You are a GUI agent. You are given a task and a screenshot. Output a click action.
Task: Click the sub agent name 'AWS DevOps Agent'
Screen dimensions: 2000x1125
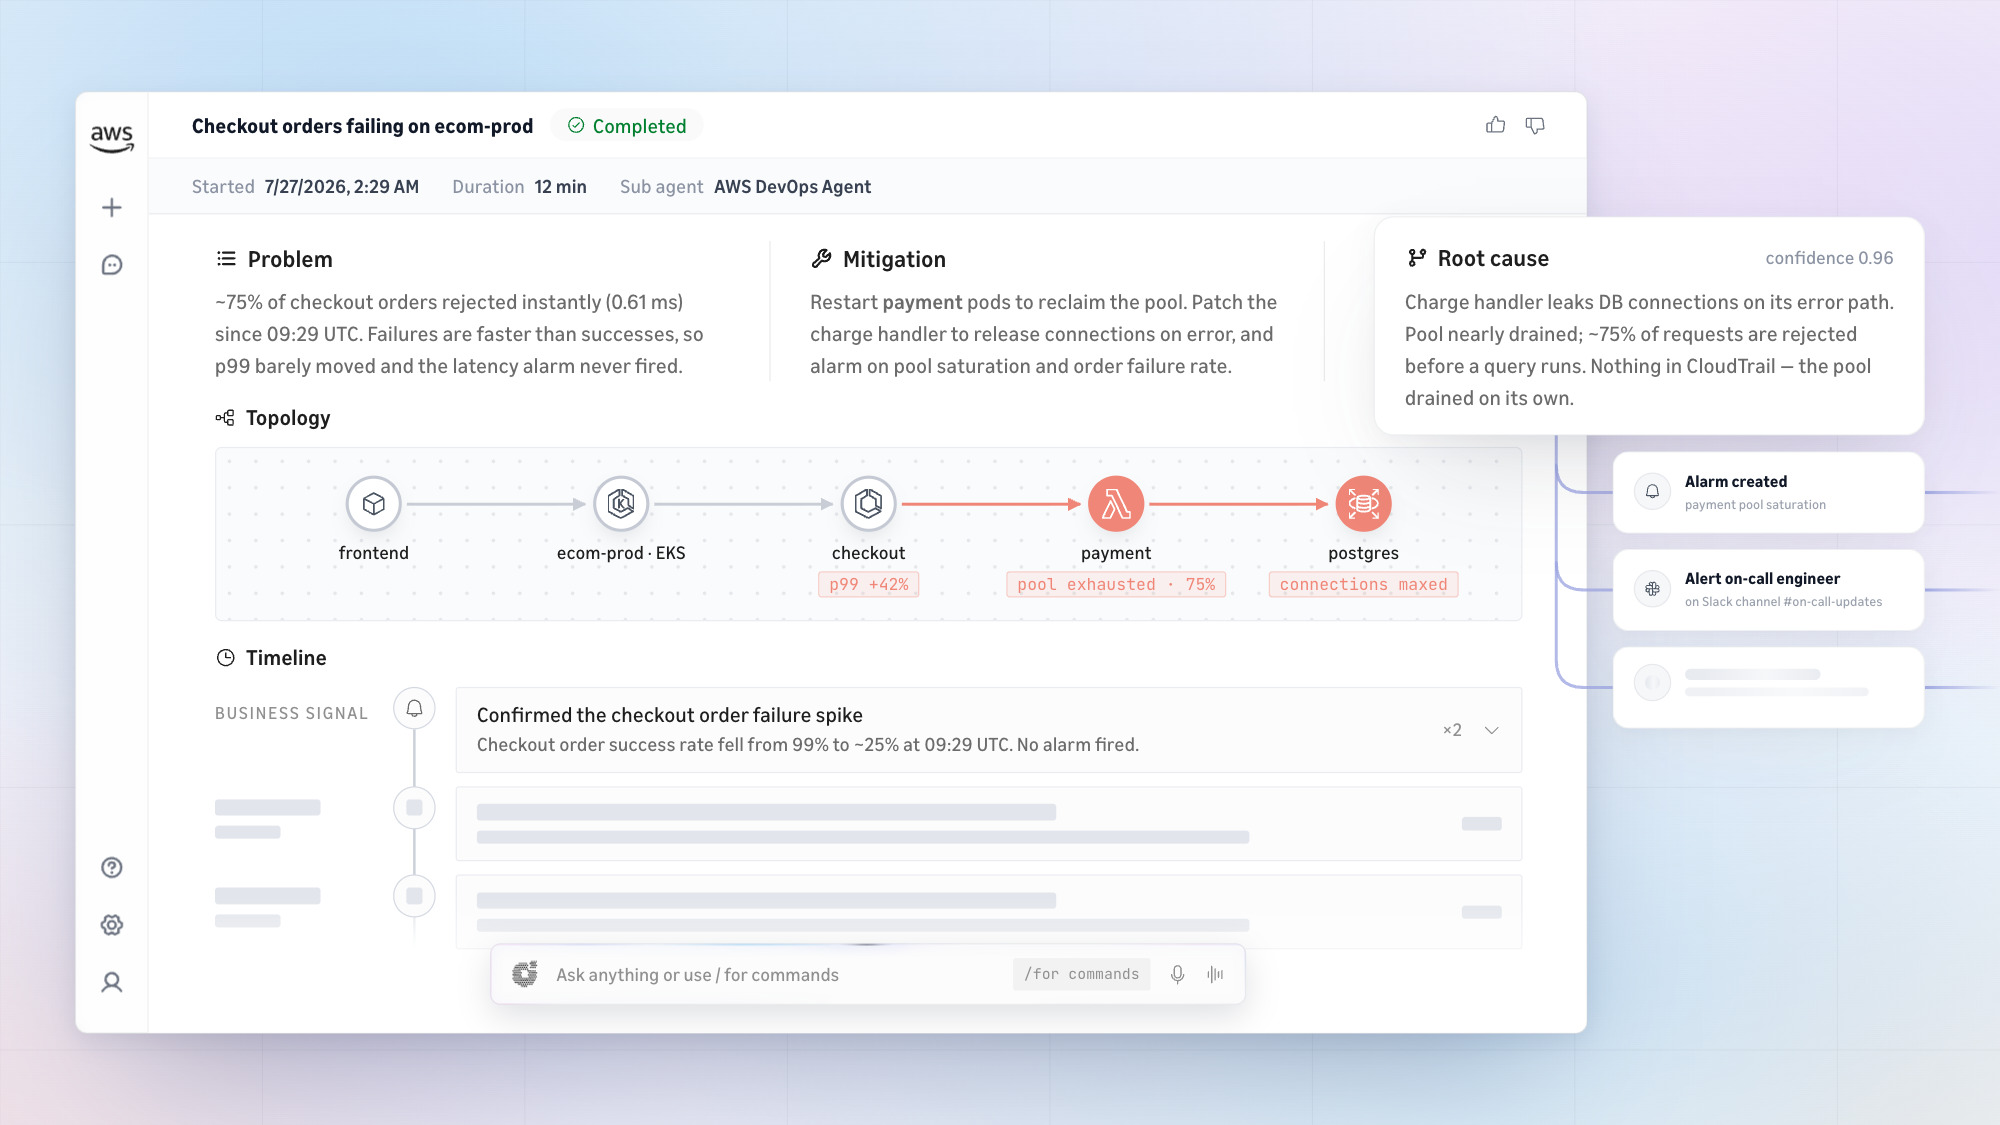(x=792, y=187)
